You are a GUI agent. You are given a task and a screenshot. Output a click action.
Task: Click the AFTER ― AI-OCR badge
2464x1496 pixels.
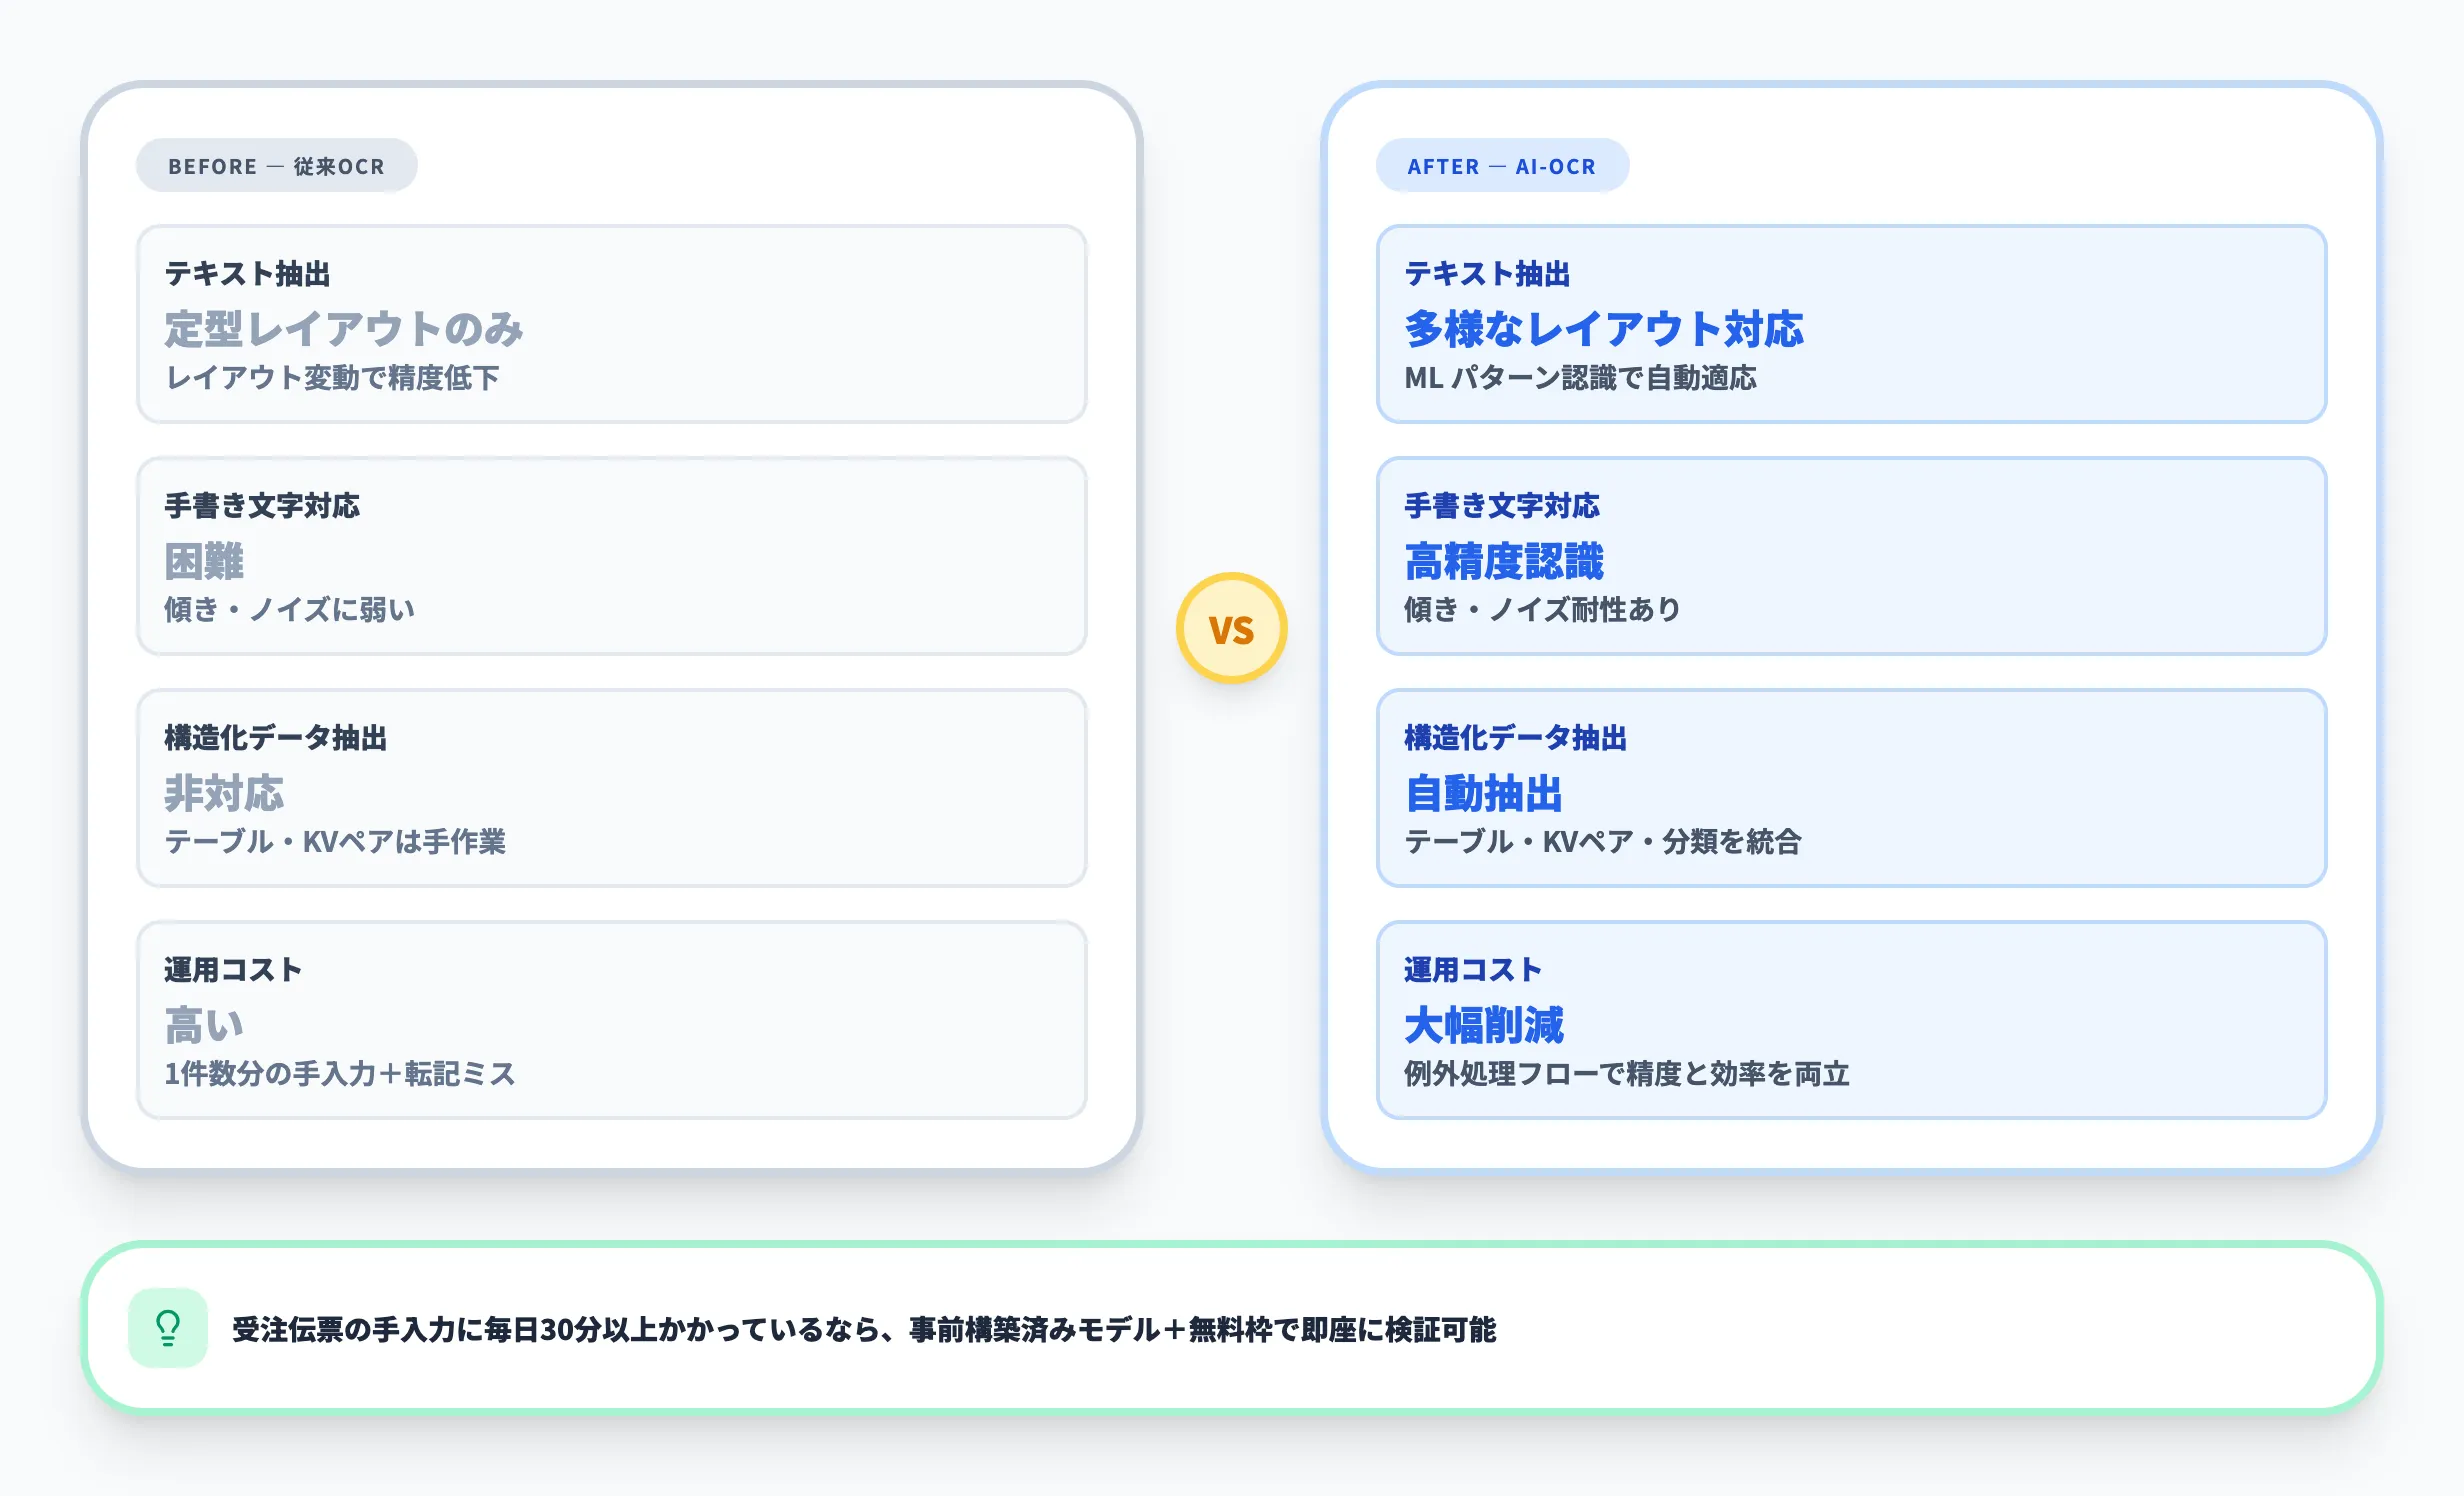pyautogui.click(x=1502, y=166)
